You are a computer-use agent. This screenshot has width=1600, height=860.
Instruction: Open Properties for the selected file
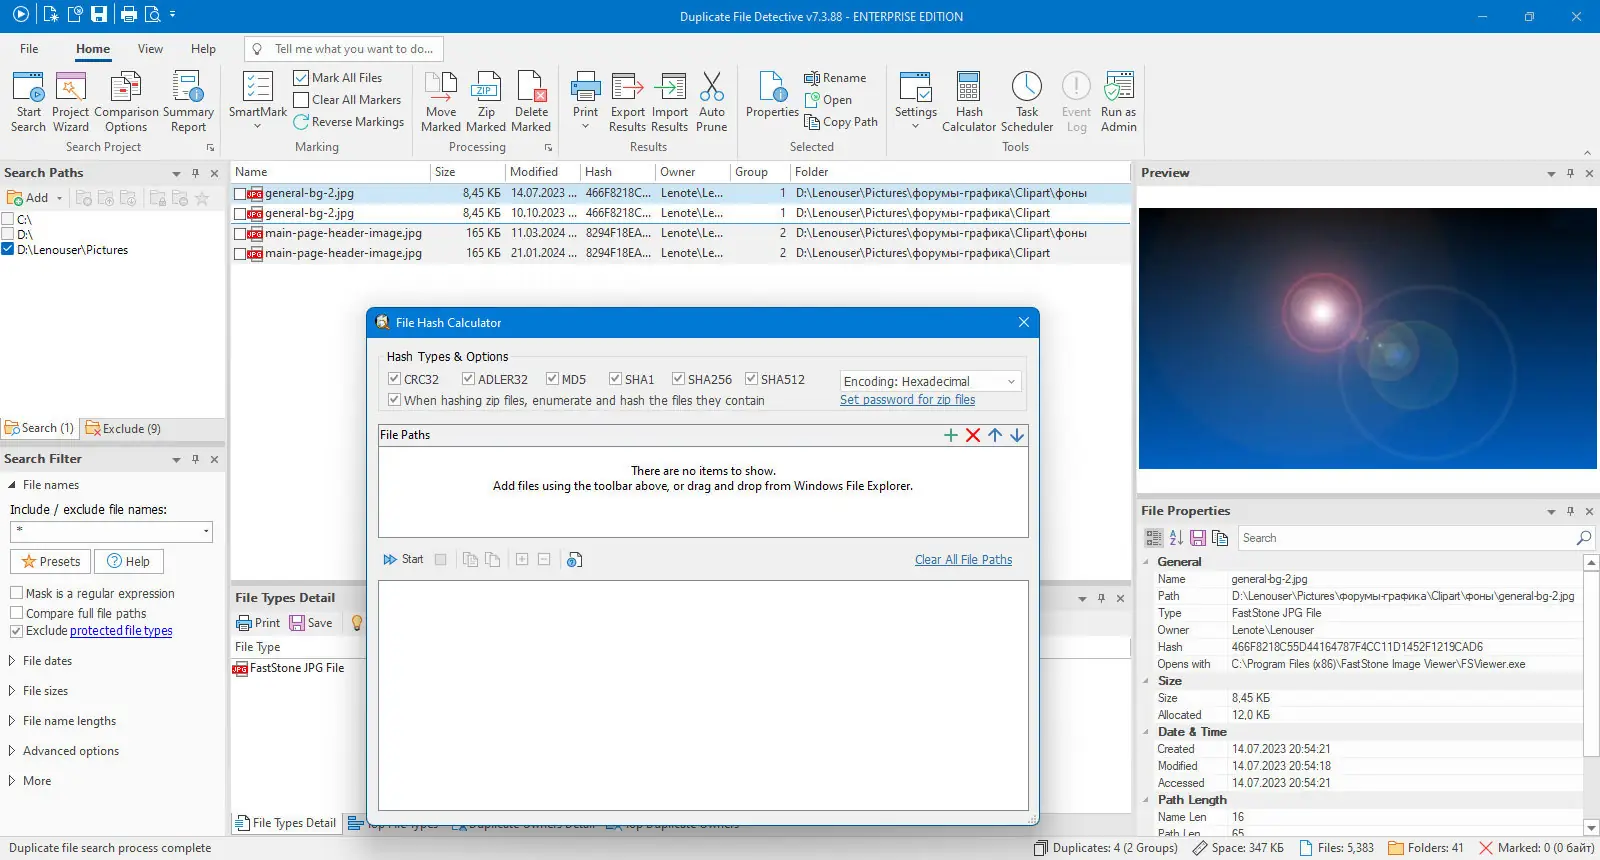tap(772, 95)
